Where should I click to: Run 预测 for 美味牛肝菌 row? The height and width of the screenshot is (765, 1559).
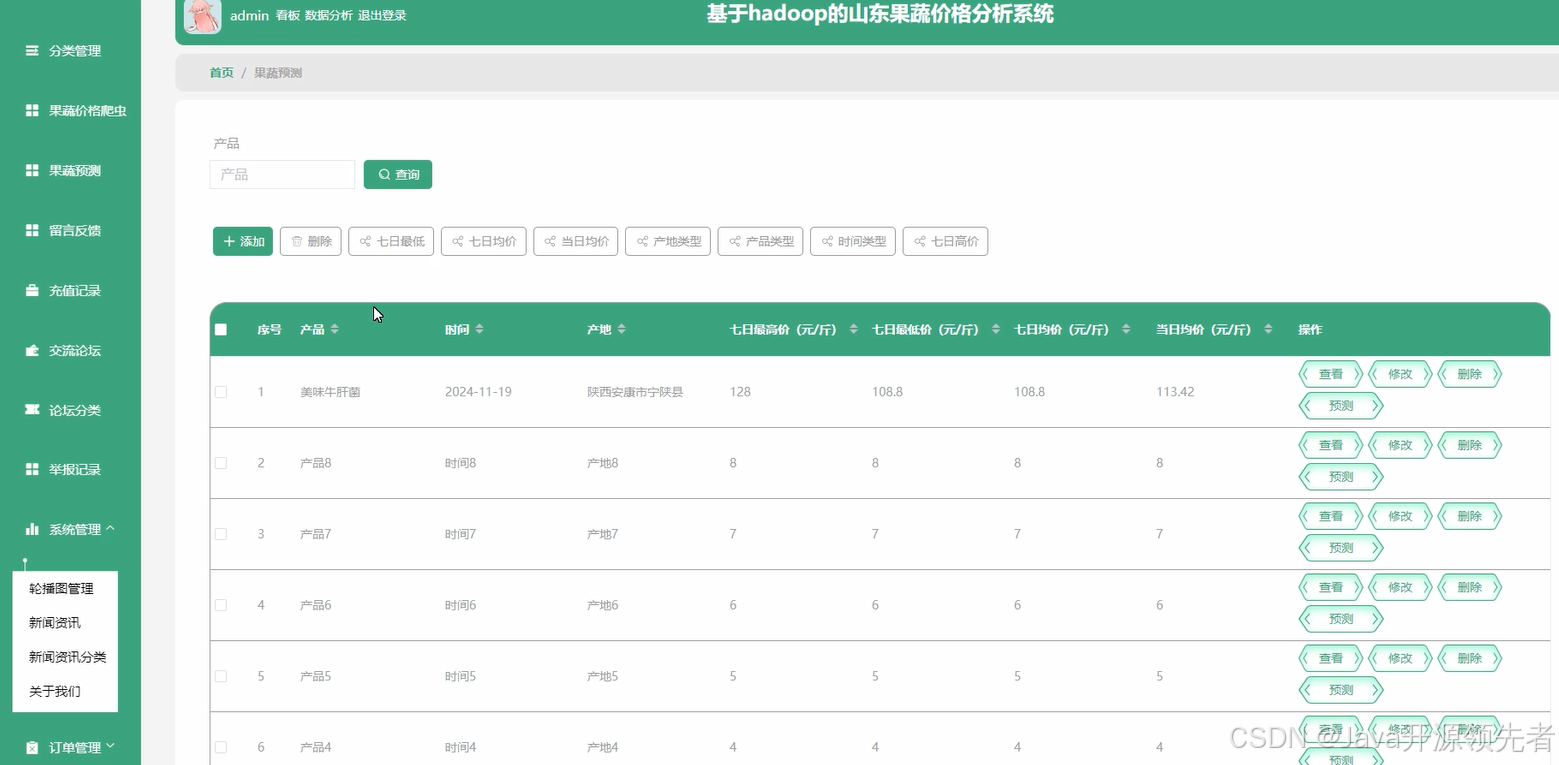(1341, 406)
